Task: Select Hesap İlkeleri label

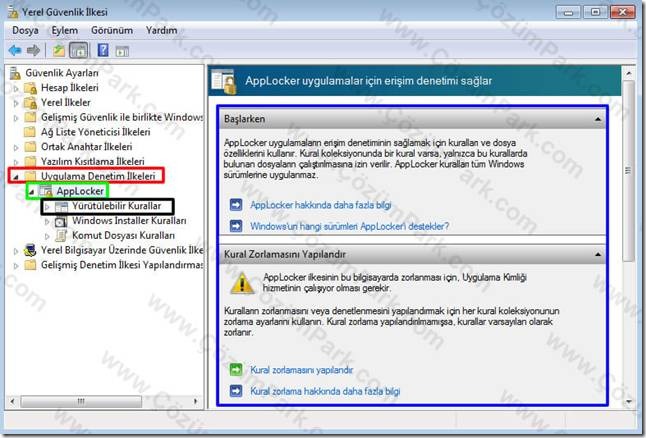Action: tap(70, 87)
